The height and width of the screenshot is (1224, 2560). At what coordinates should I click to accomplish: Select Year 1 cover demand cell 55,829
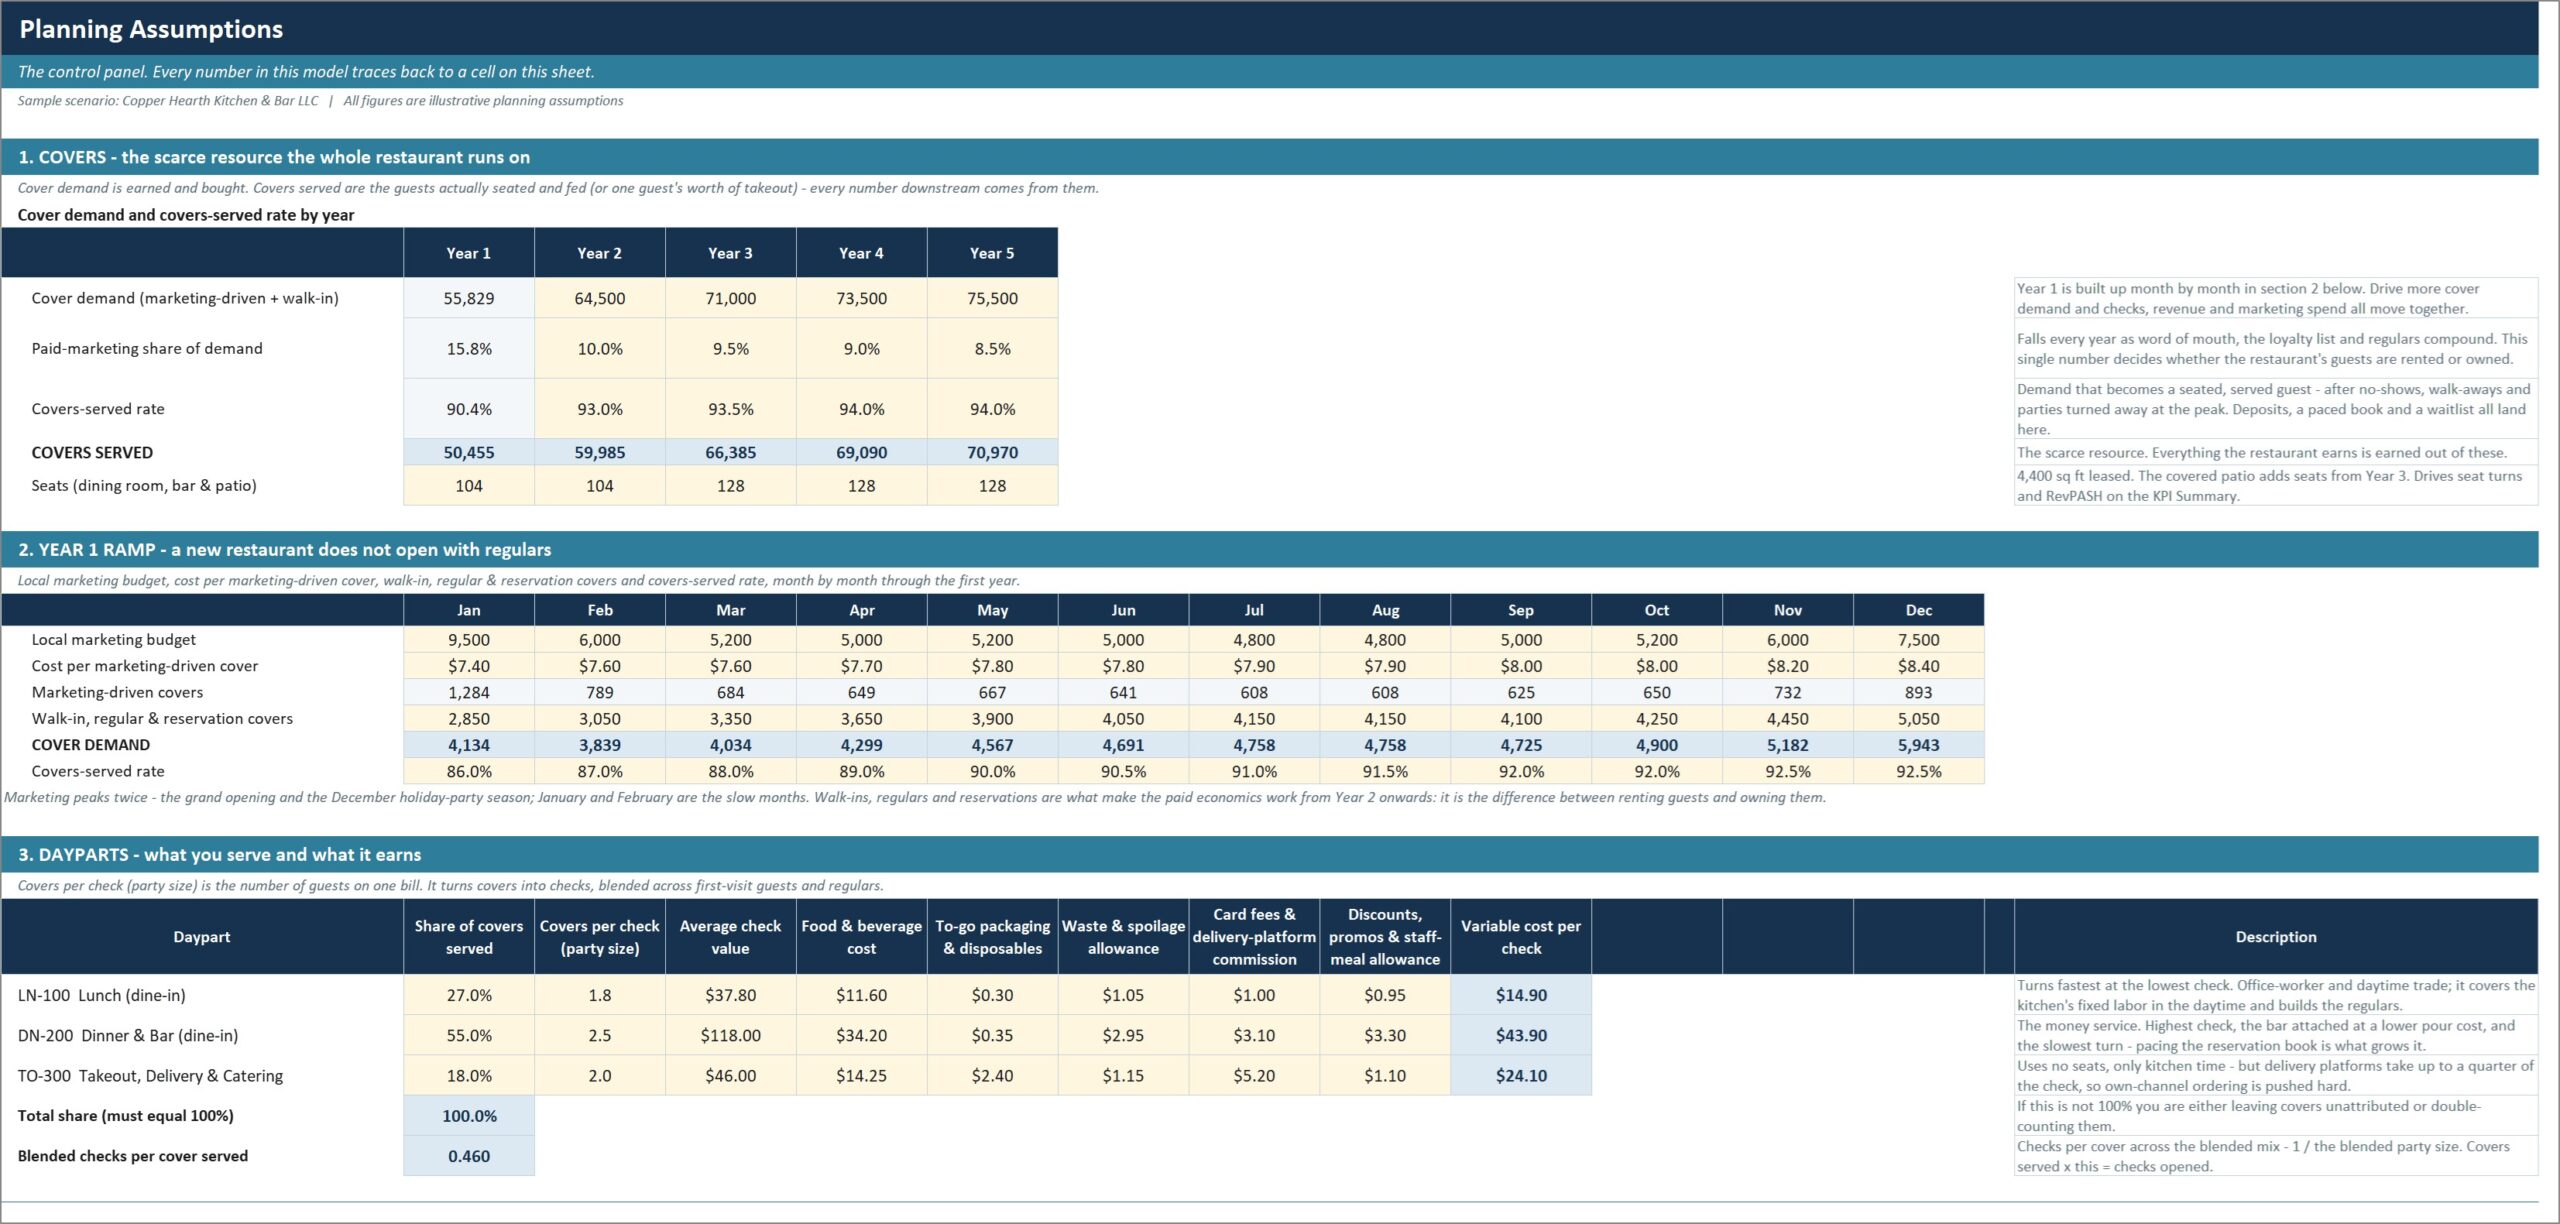468,298
